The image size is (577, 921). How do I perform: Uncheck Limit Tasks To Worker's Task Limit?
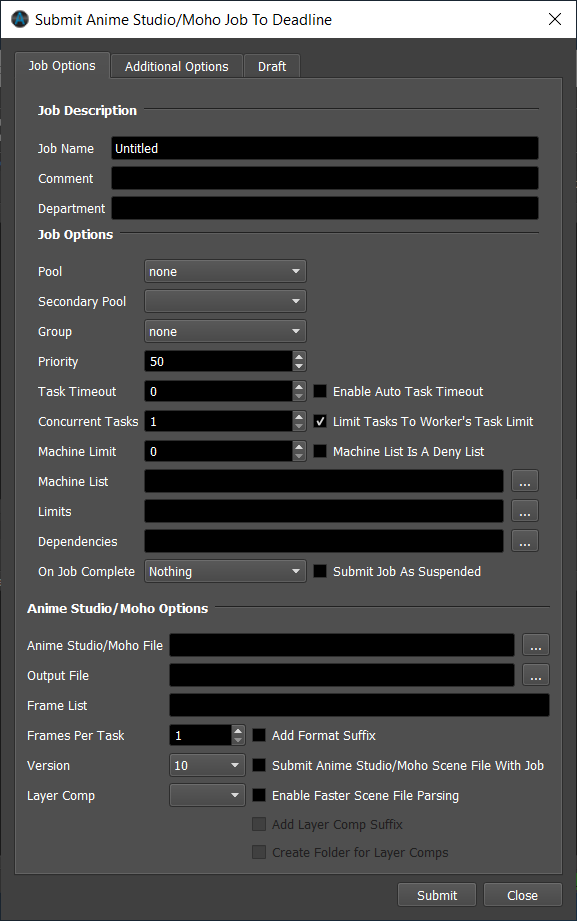click(x=320, y=421)
